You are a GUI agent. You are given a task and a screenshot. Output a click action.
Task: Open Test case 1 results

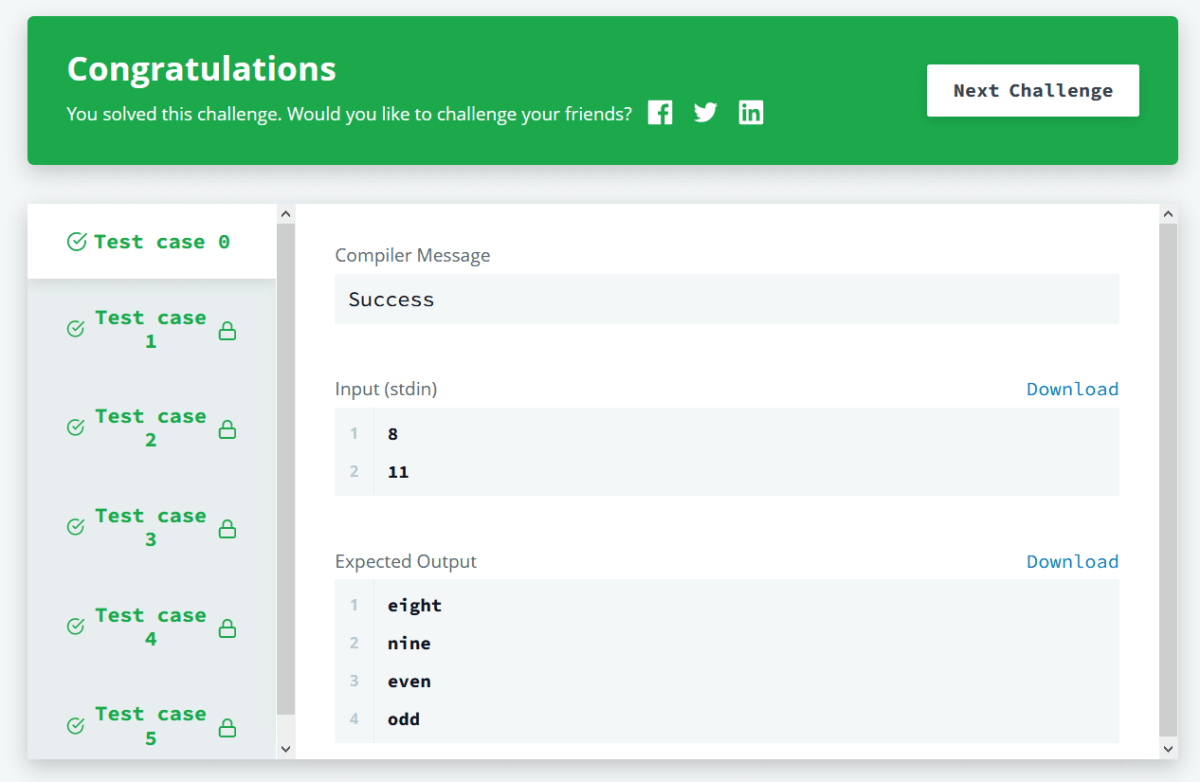[150, 330]
